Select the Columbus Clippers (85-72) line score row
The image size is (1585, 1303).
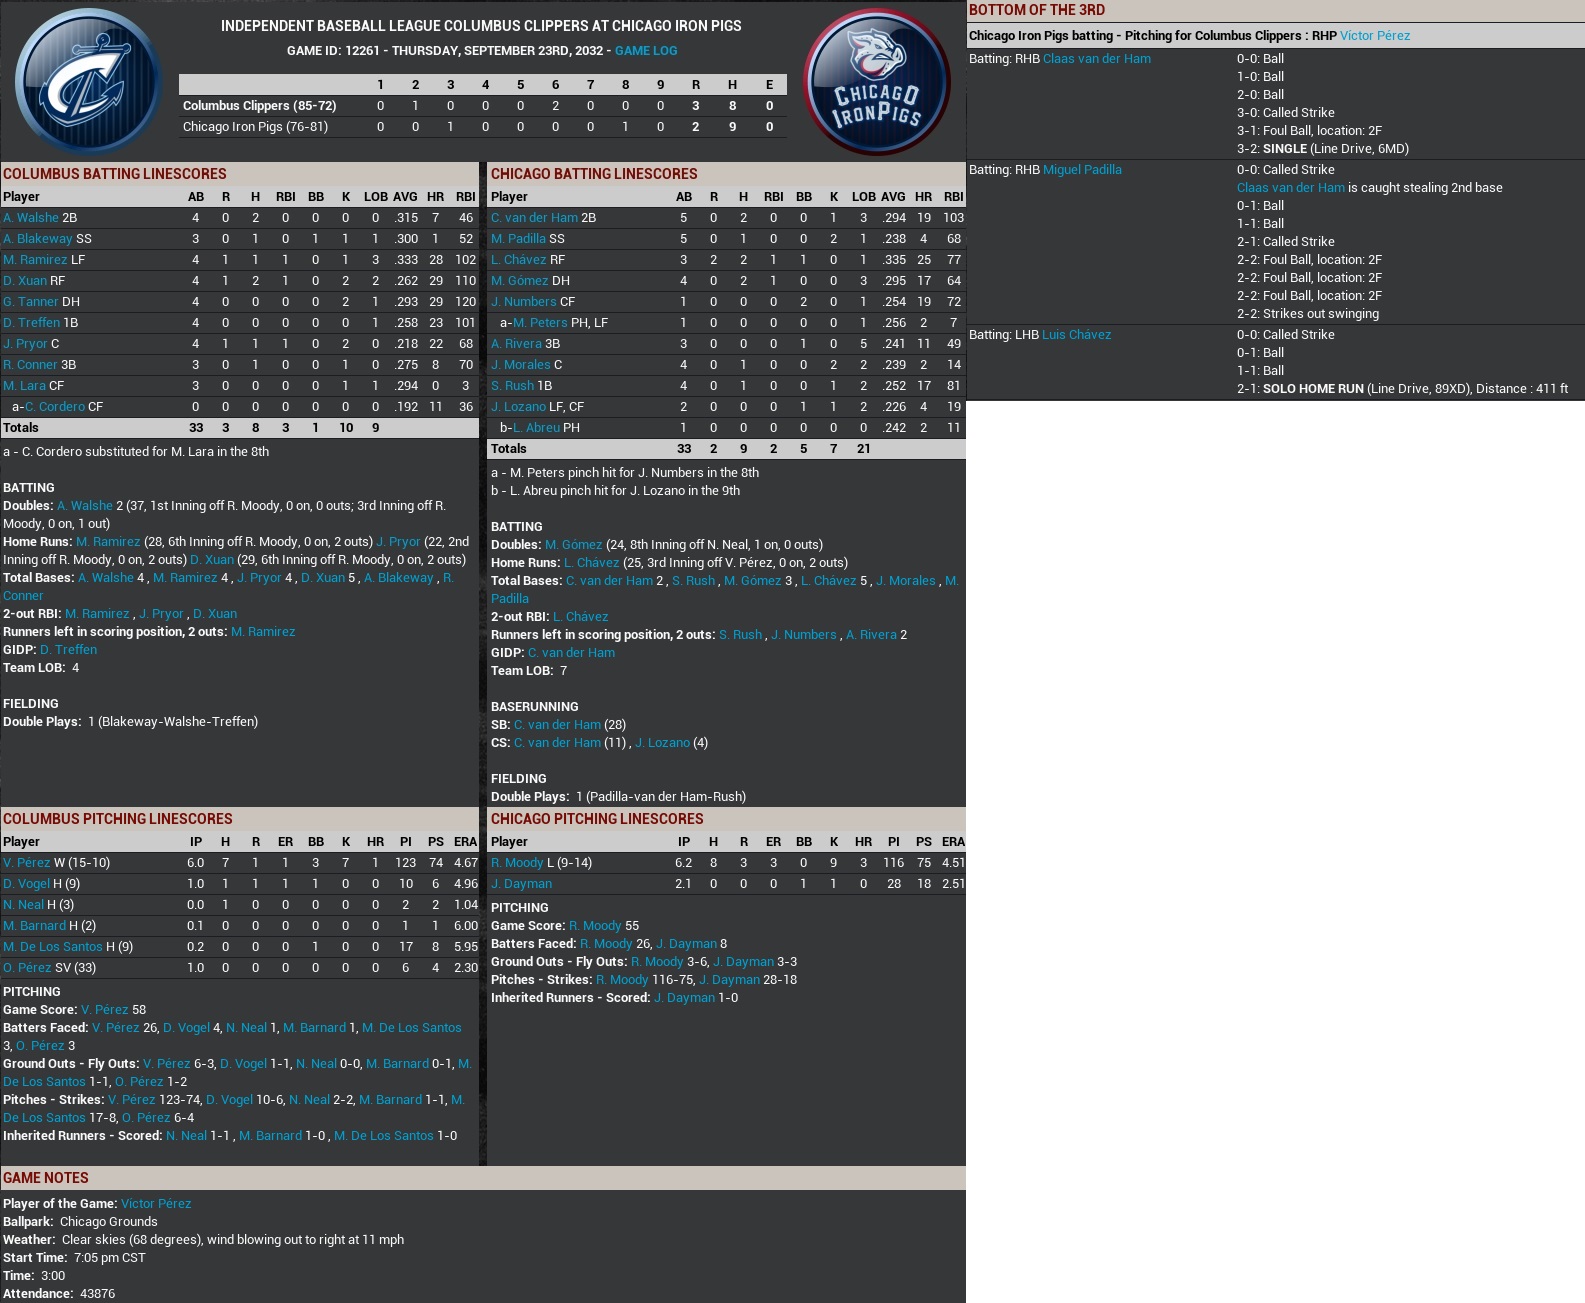point(482,106)
